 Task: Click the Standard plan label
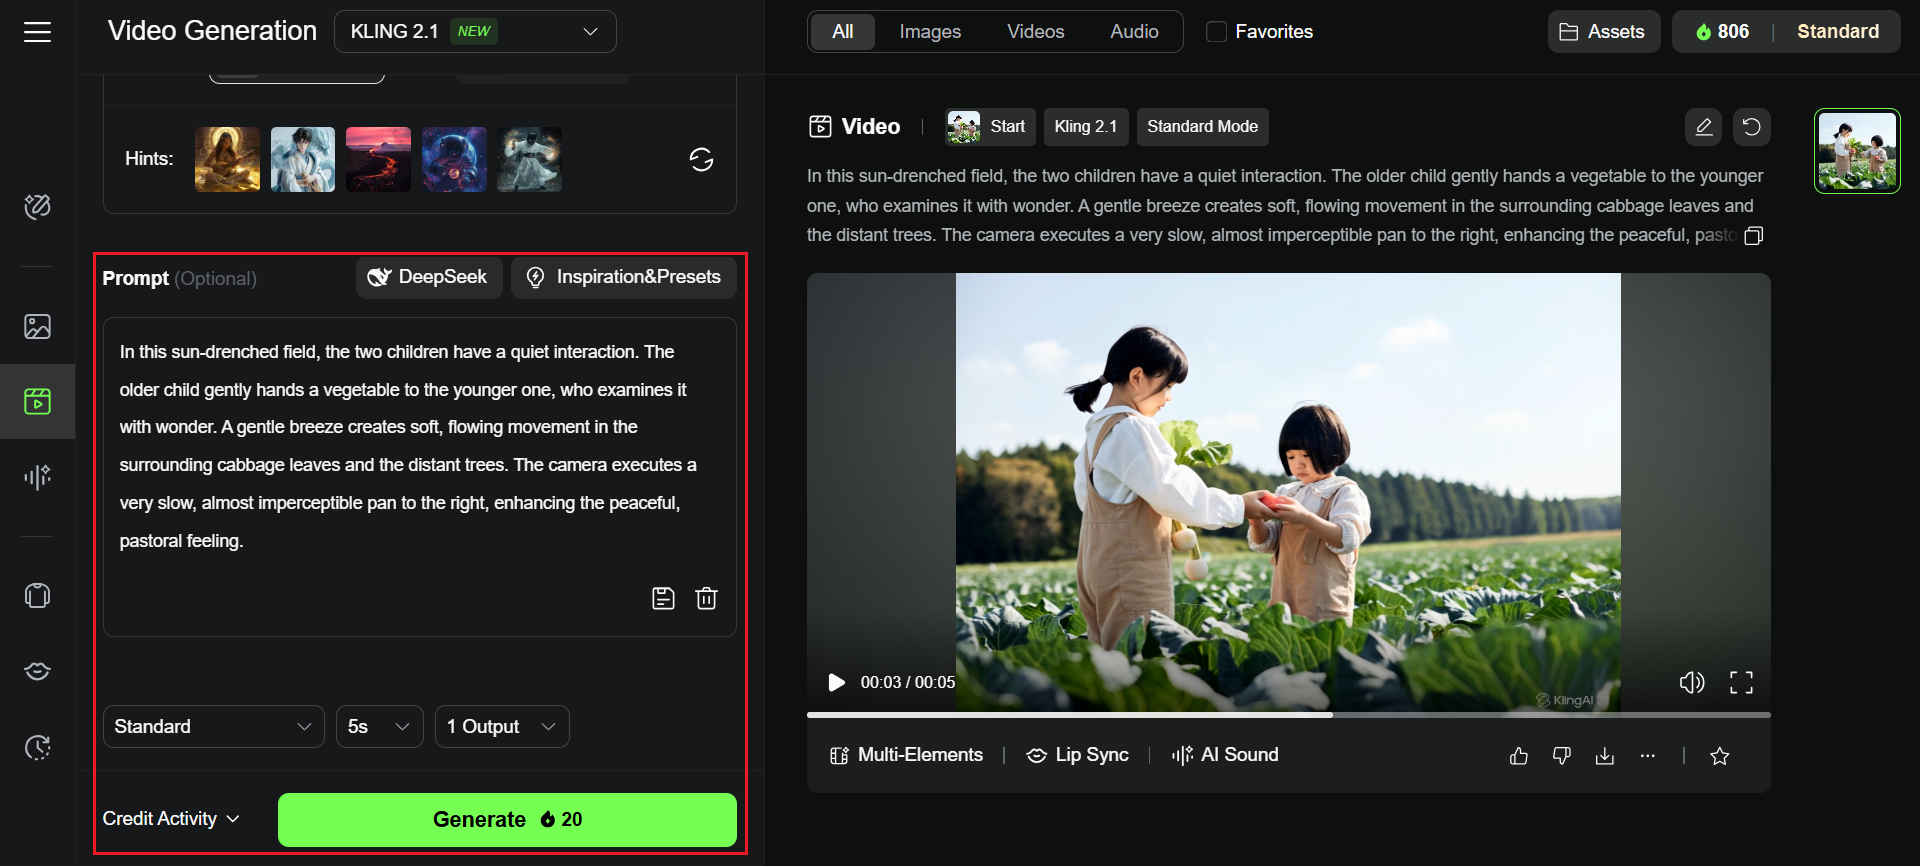pos(1838,32)
